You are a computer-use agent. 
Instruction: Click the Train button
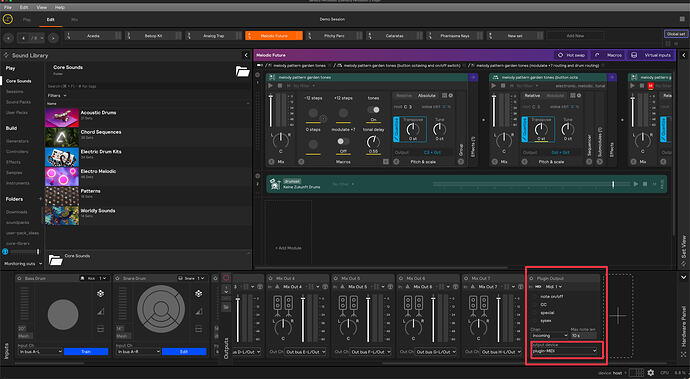pyautogui.click(x=86, y=352)
